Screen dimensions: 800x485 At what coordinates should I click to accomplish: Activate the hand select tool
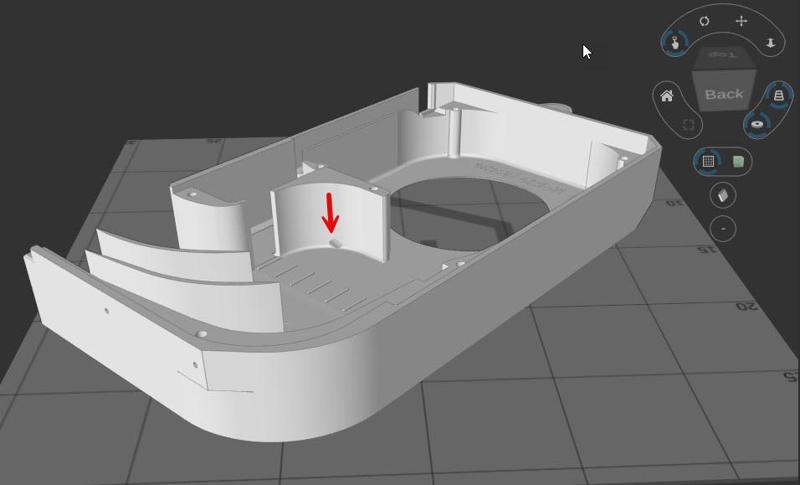675,42
